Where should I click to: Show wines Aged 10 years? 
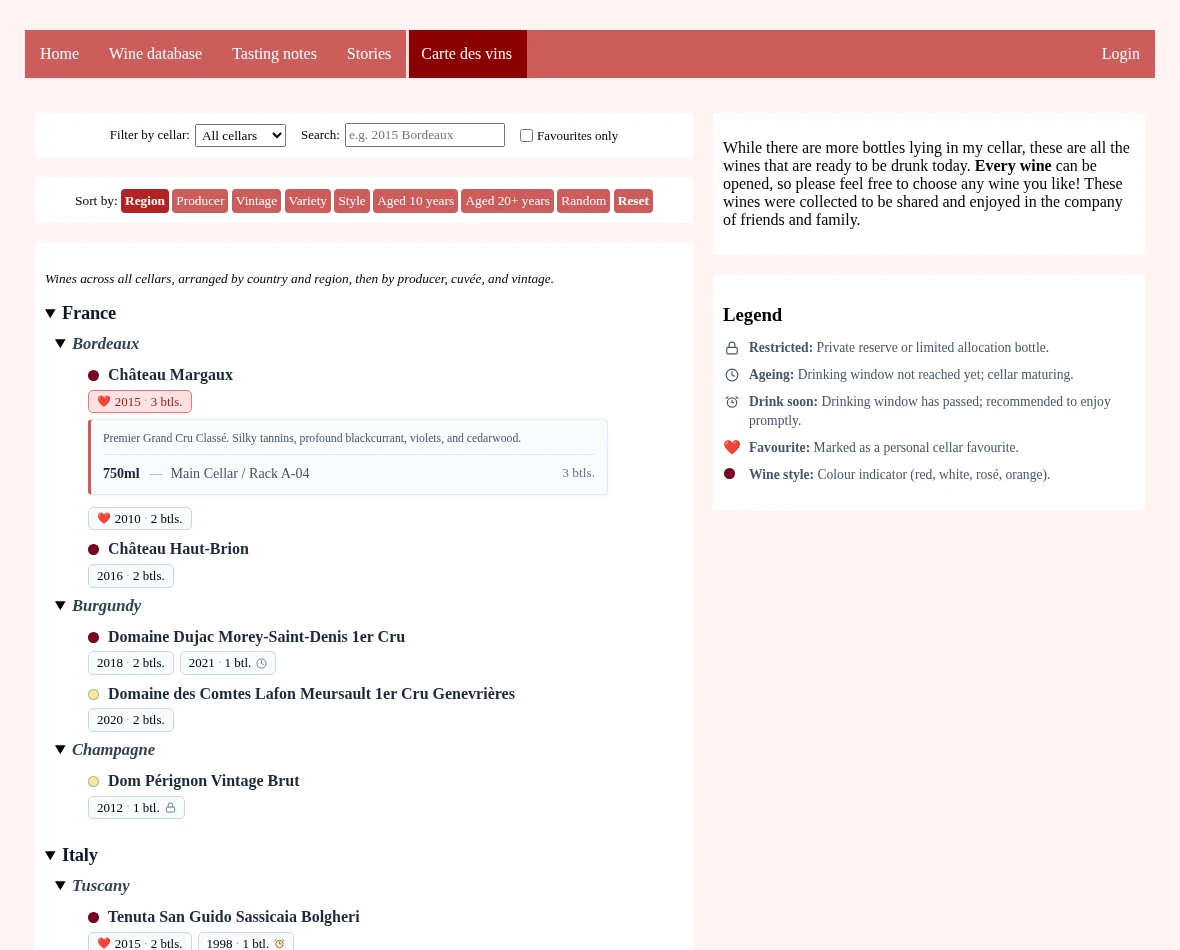[x=415, y=201]
